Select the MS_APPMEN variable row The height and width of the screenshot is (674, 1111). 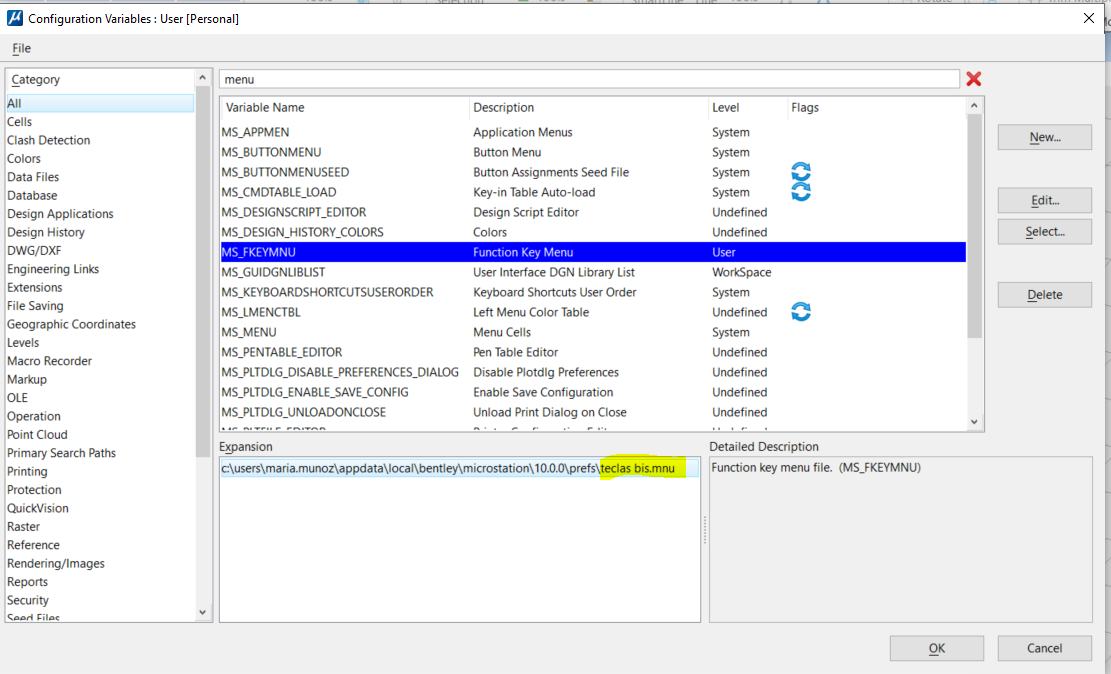pyautogui.click(x=593, y=133)
